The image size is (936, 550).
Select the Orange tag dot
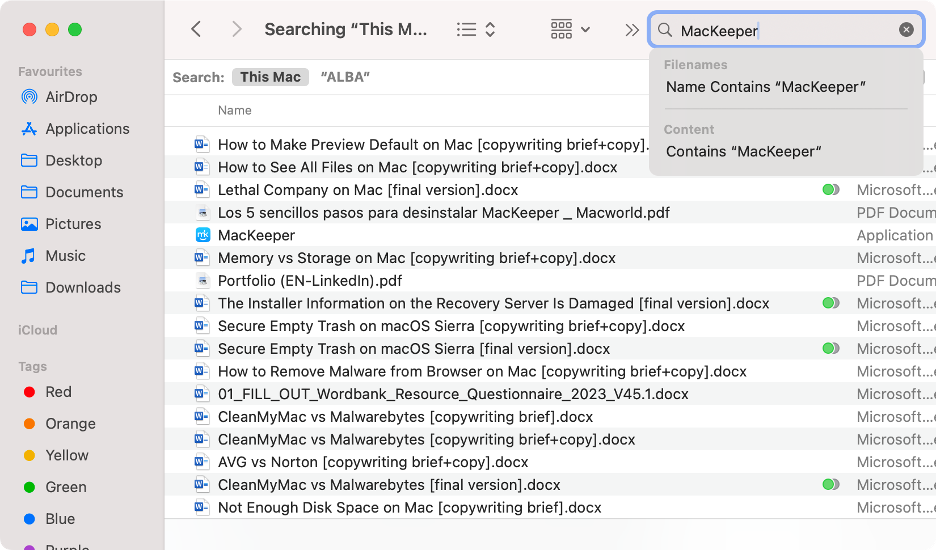29,423
